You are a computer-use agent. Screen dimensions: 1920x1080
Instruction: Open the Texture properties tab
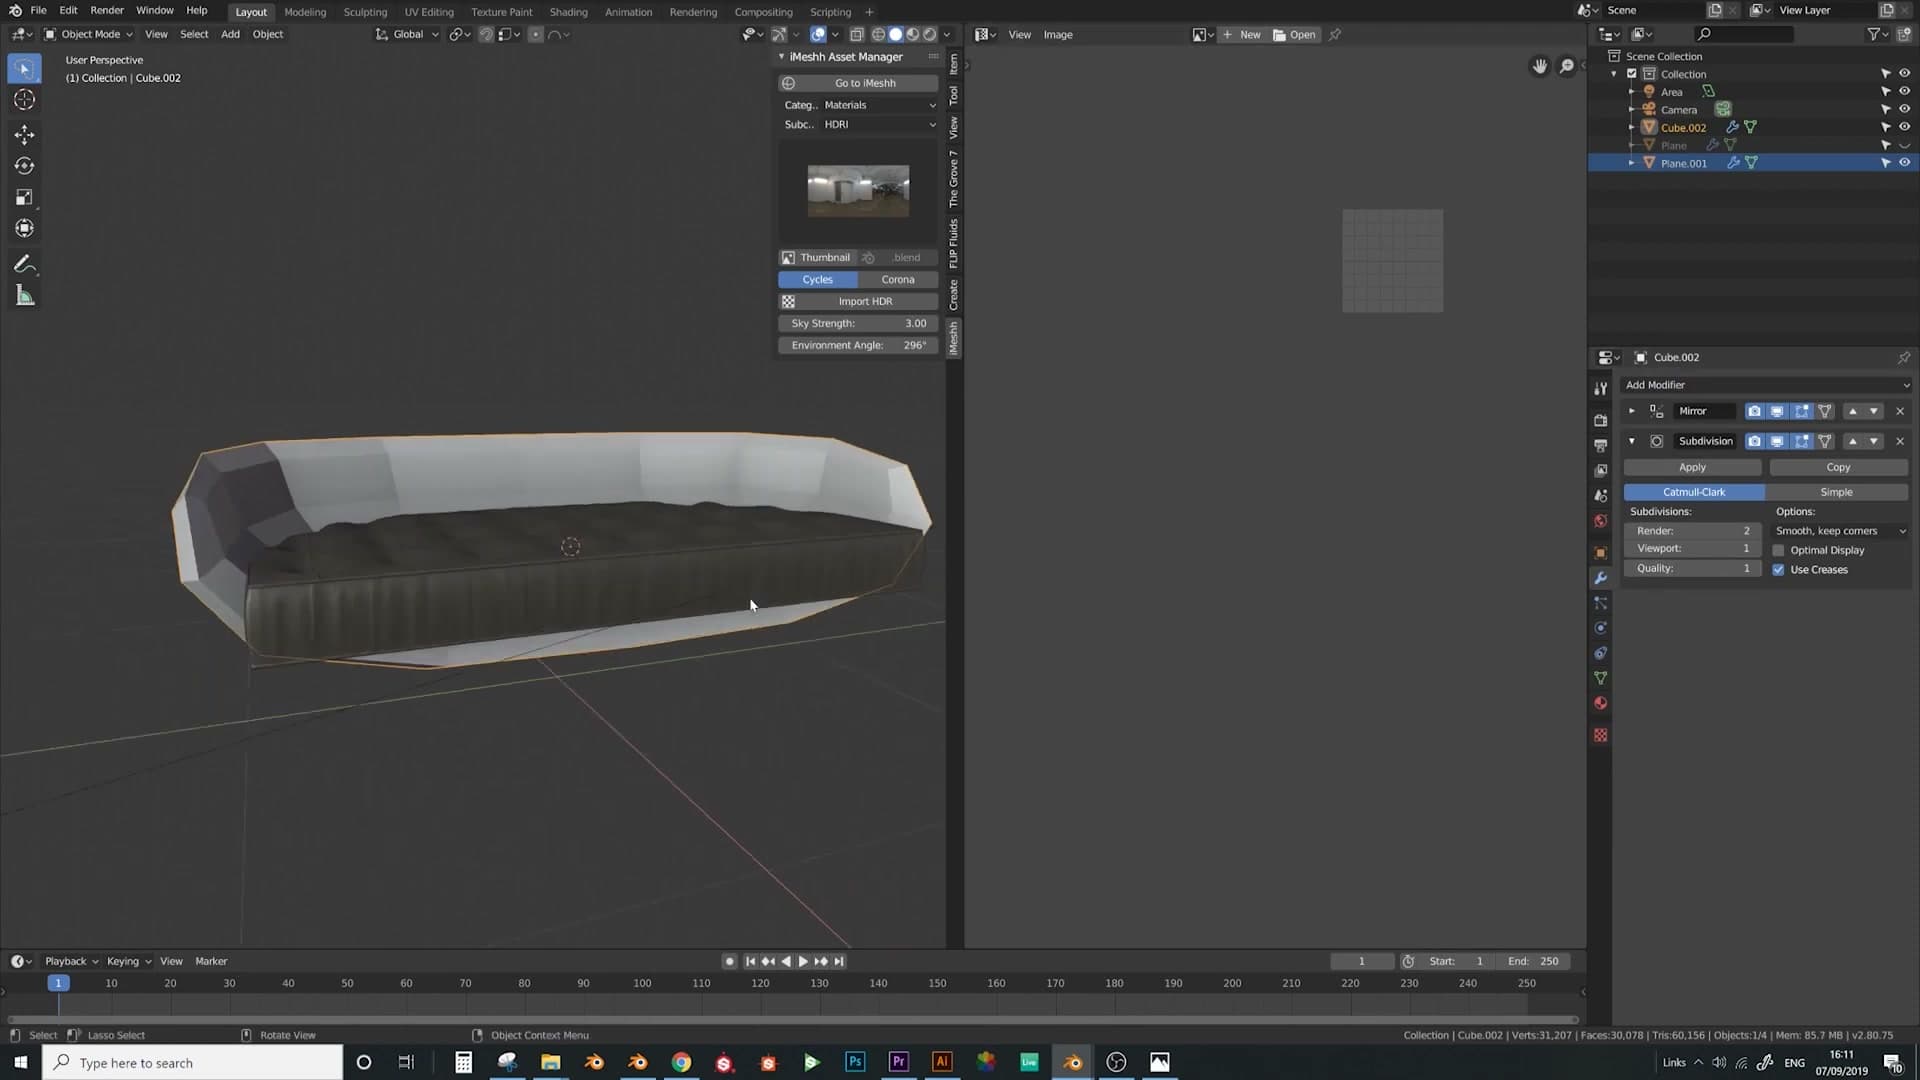point(1600,735)
